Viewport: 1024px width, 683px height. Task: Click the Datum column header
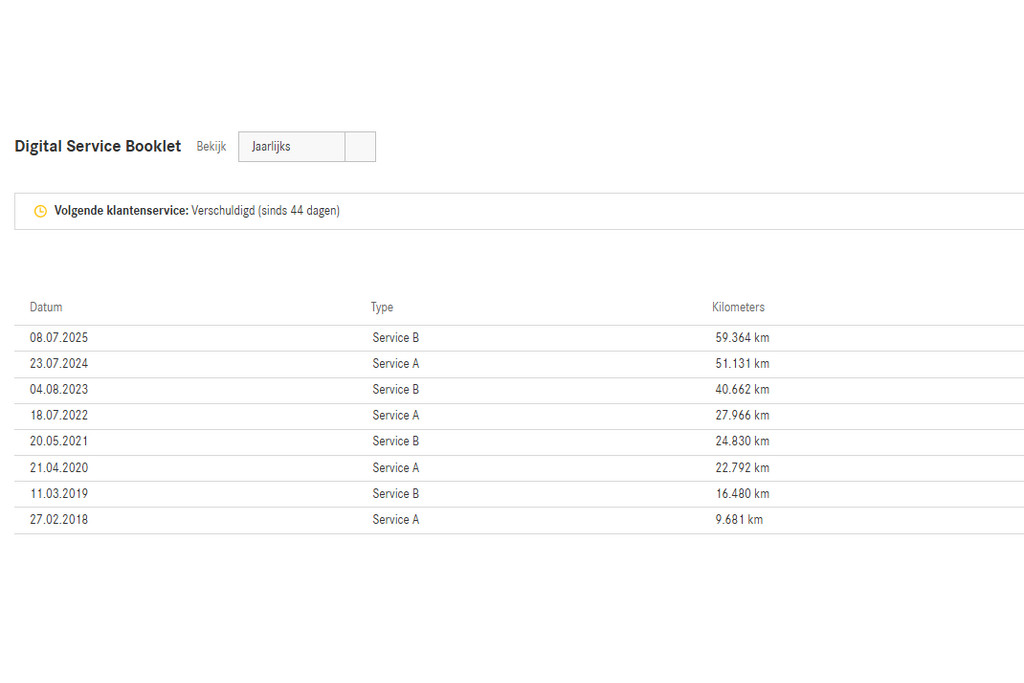tap(46, 307)
